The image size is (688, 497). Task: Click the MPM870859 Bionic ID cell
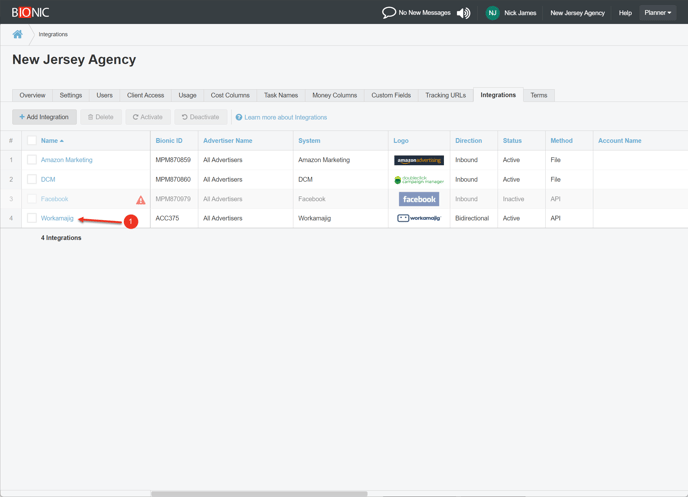173,160
